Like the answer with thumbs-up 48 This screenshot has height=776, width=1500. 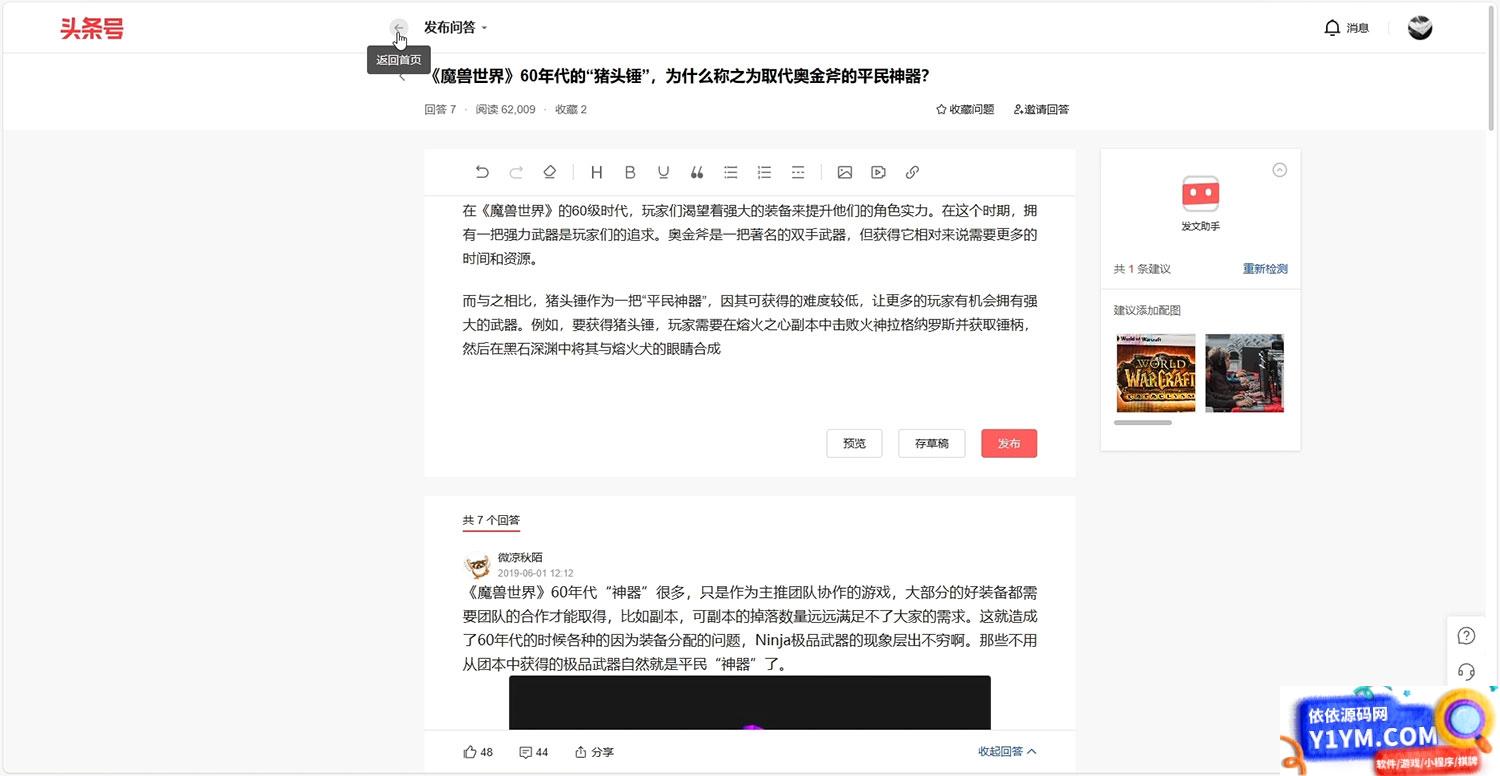coord(479,752)
